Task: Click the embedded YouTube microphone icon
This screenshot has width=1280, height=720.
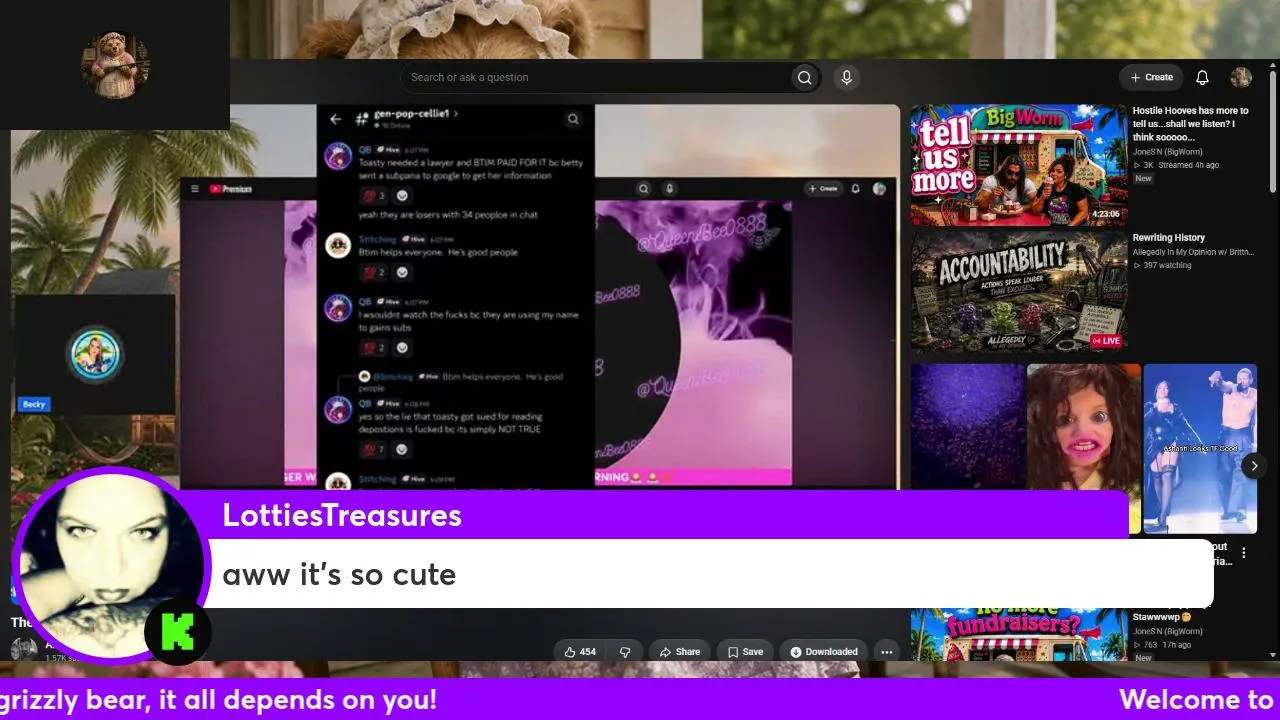Action: click(670, 188)
